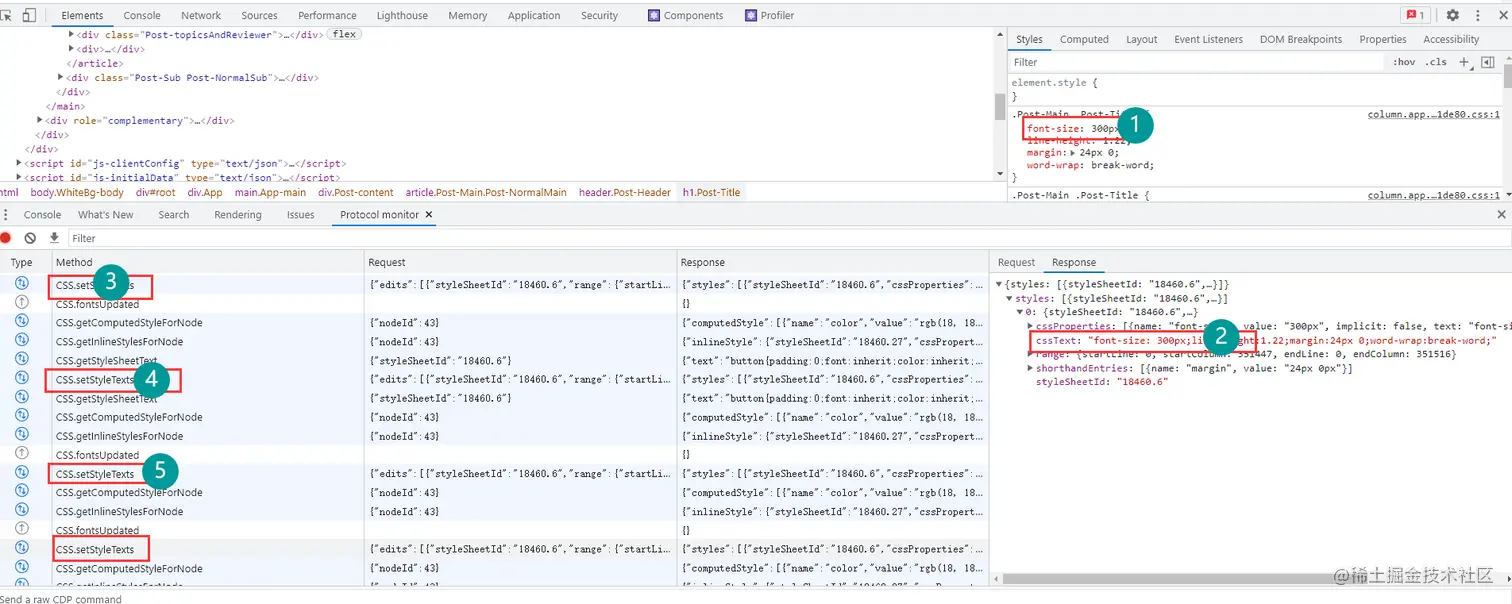This screenshot has width=1512, height=604.
Task: Add a new style rule with plus icon
Action: coord(1463,62)
